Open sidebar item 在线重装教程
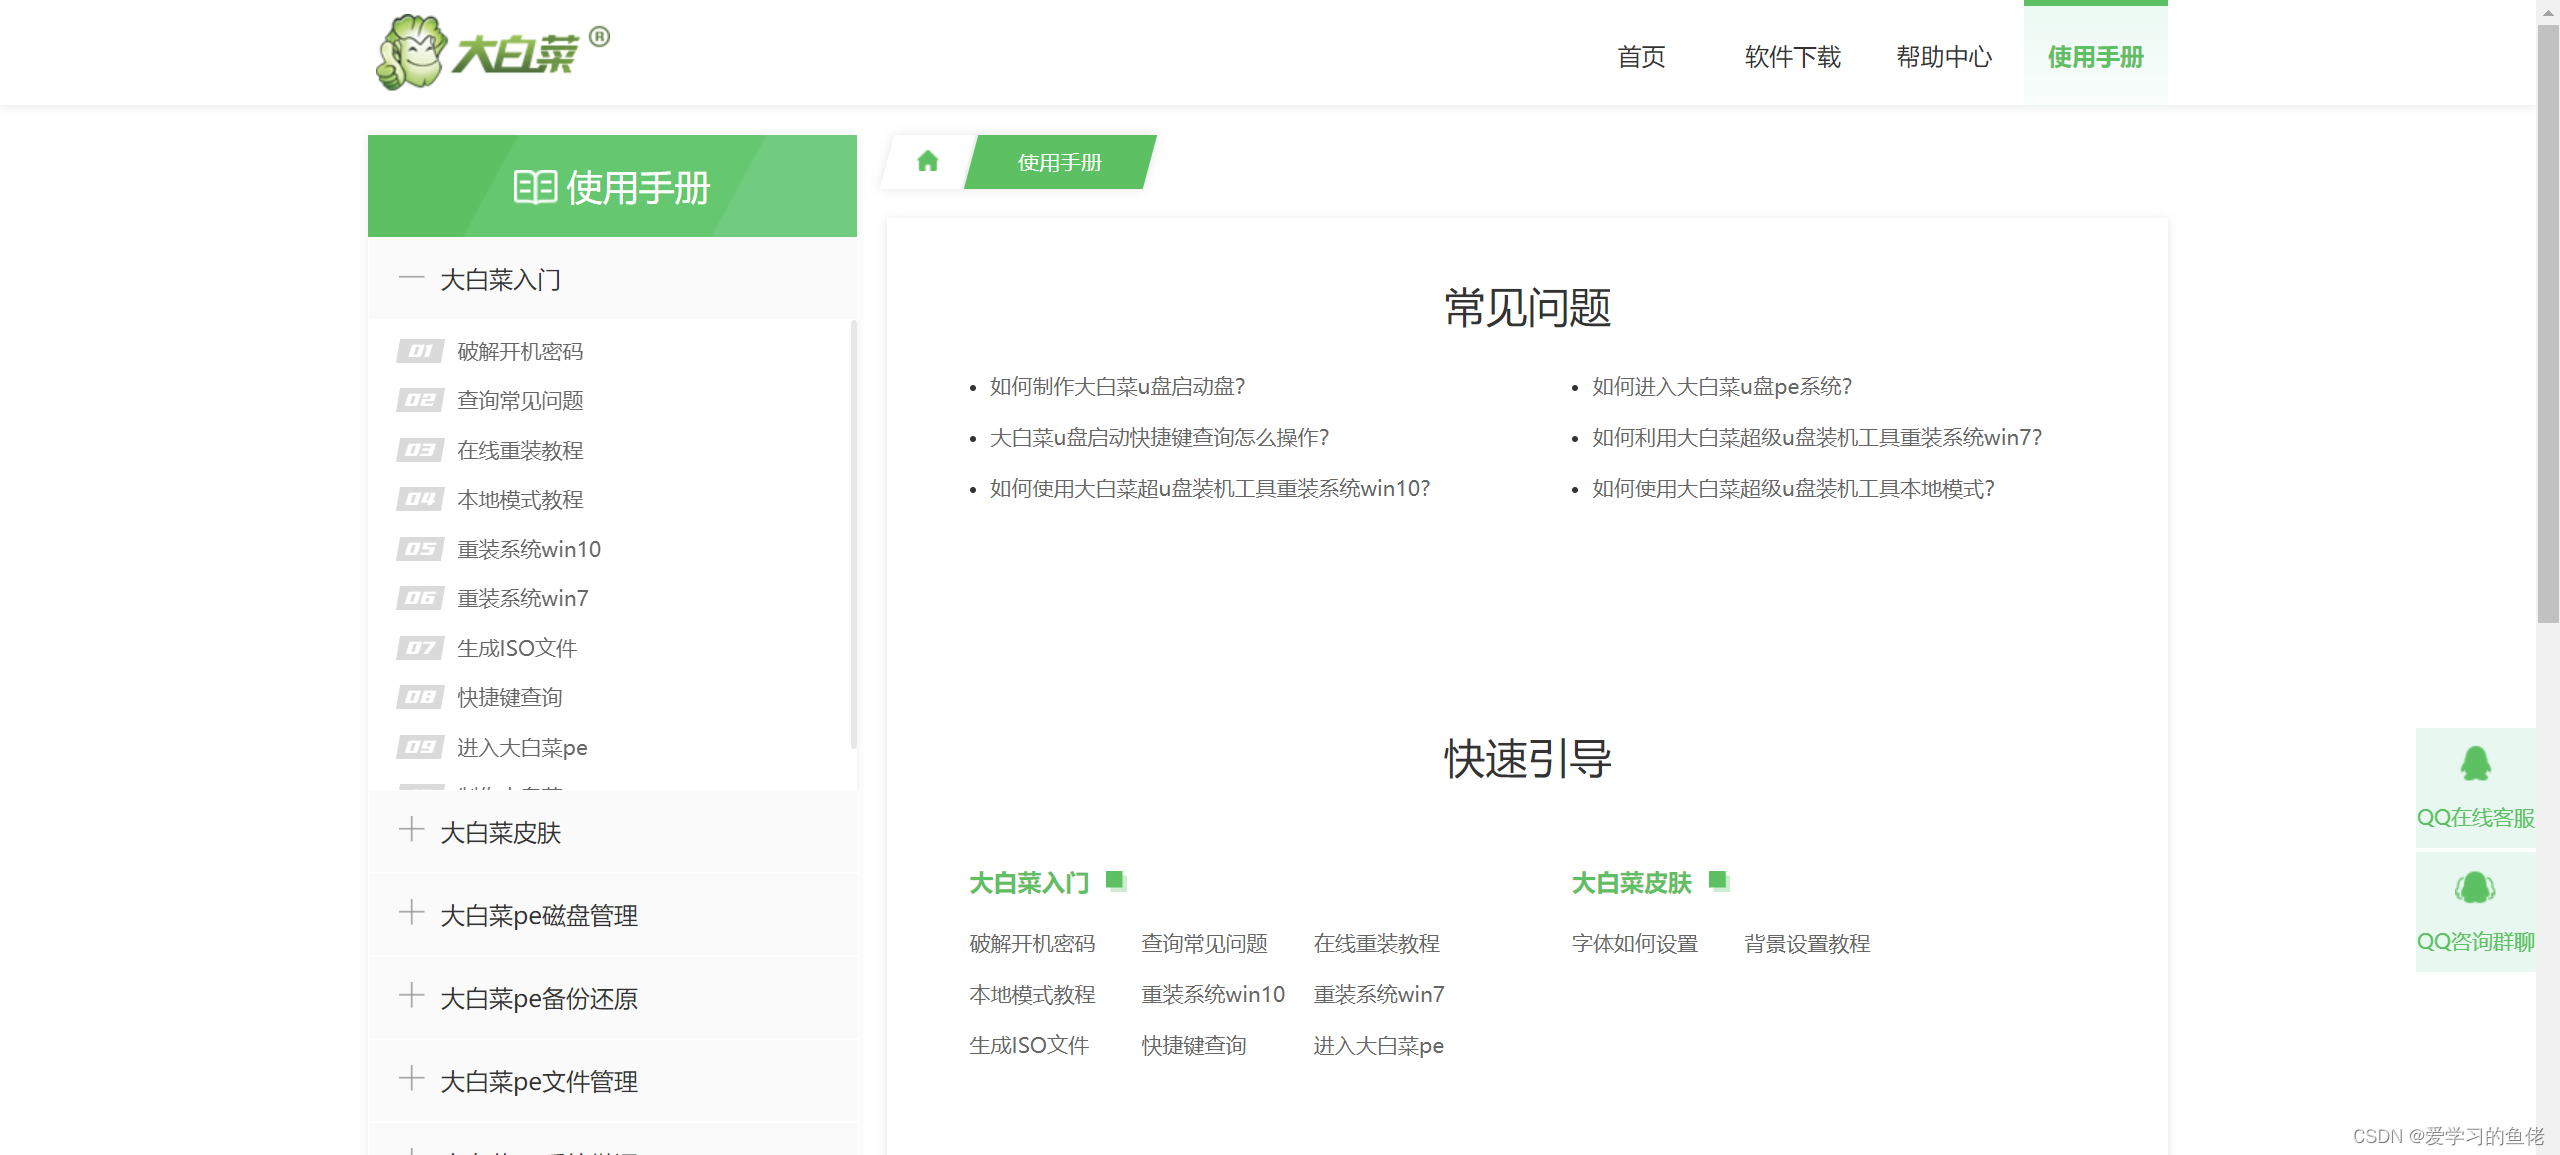The height and width of the screenshot is (1155, 2560). (520, 450)
